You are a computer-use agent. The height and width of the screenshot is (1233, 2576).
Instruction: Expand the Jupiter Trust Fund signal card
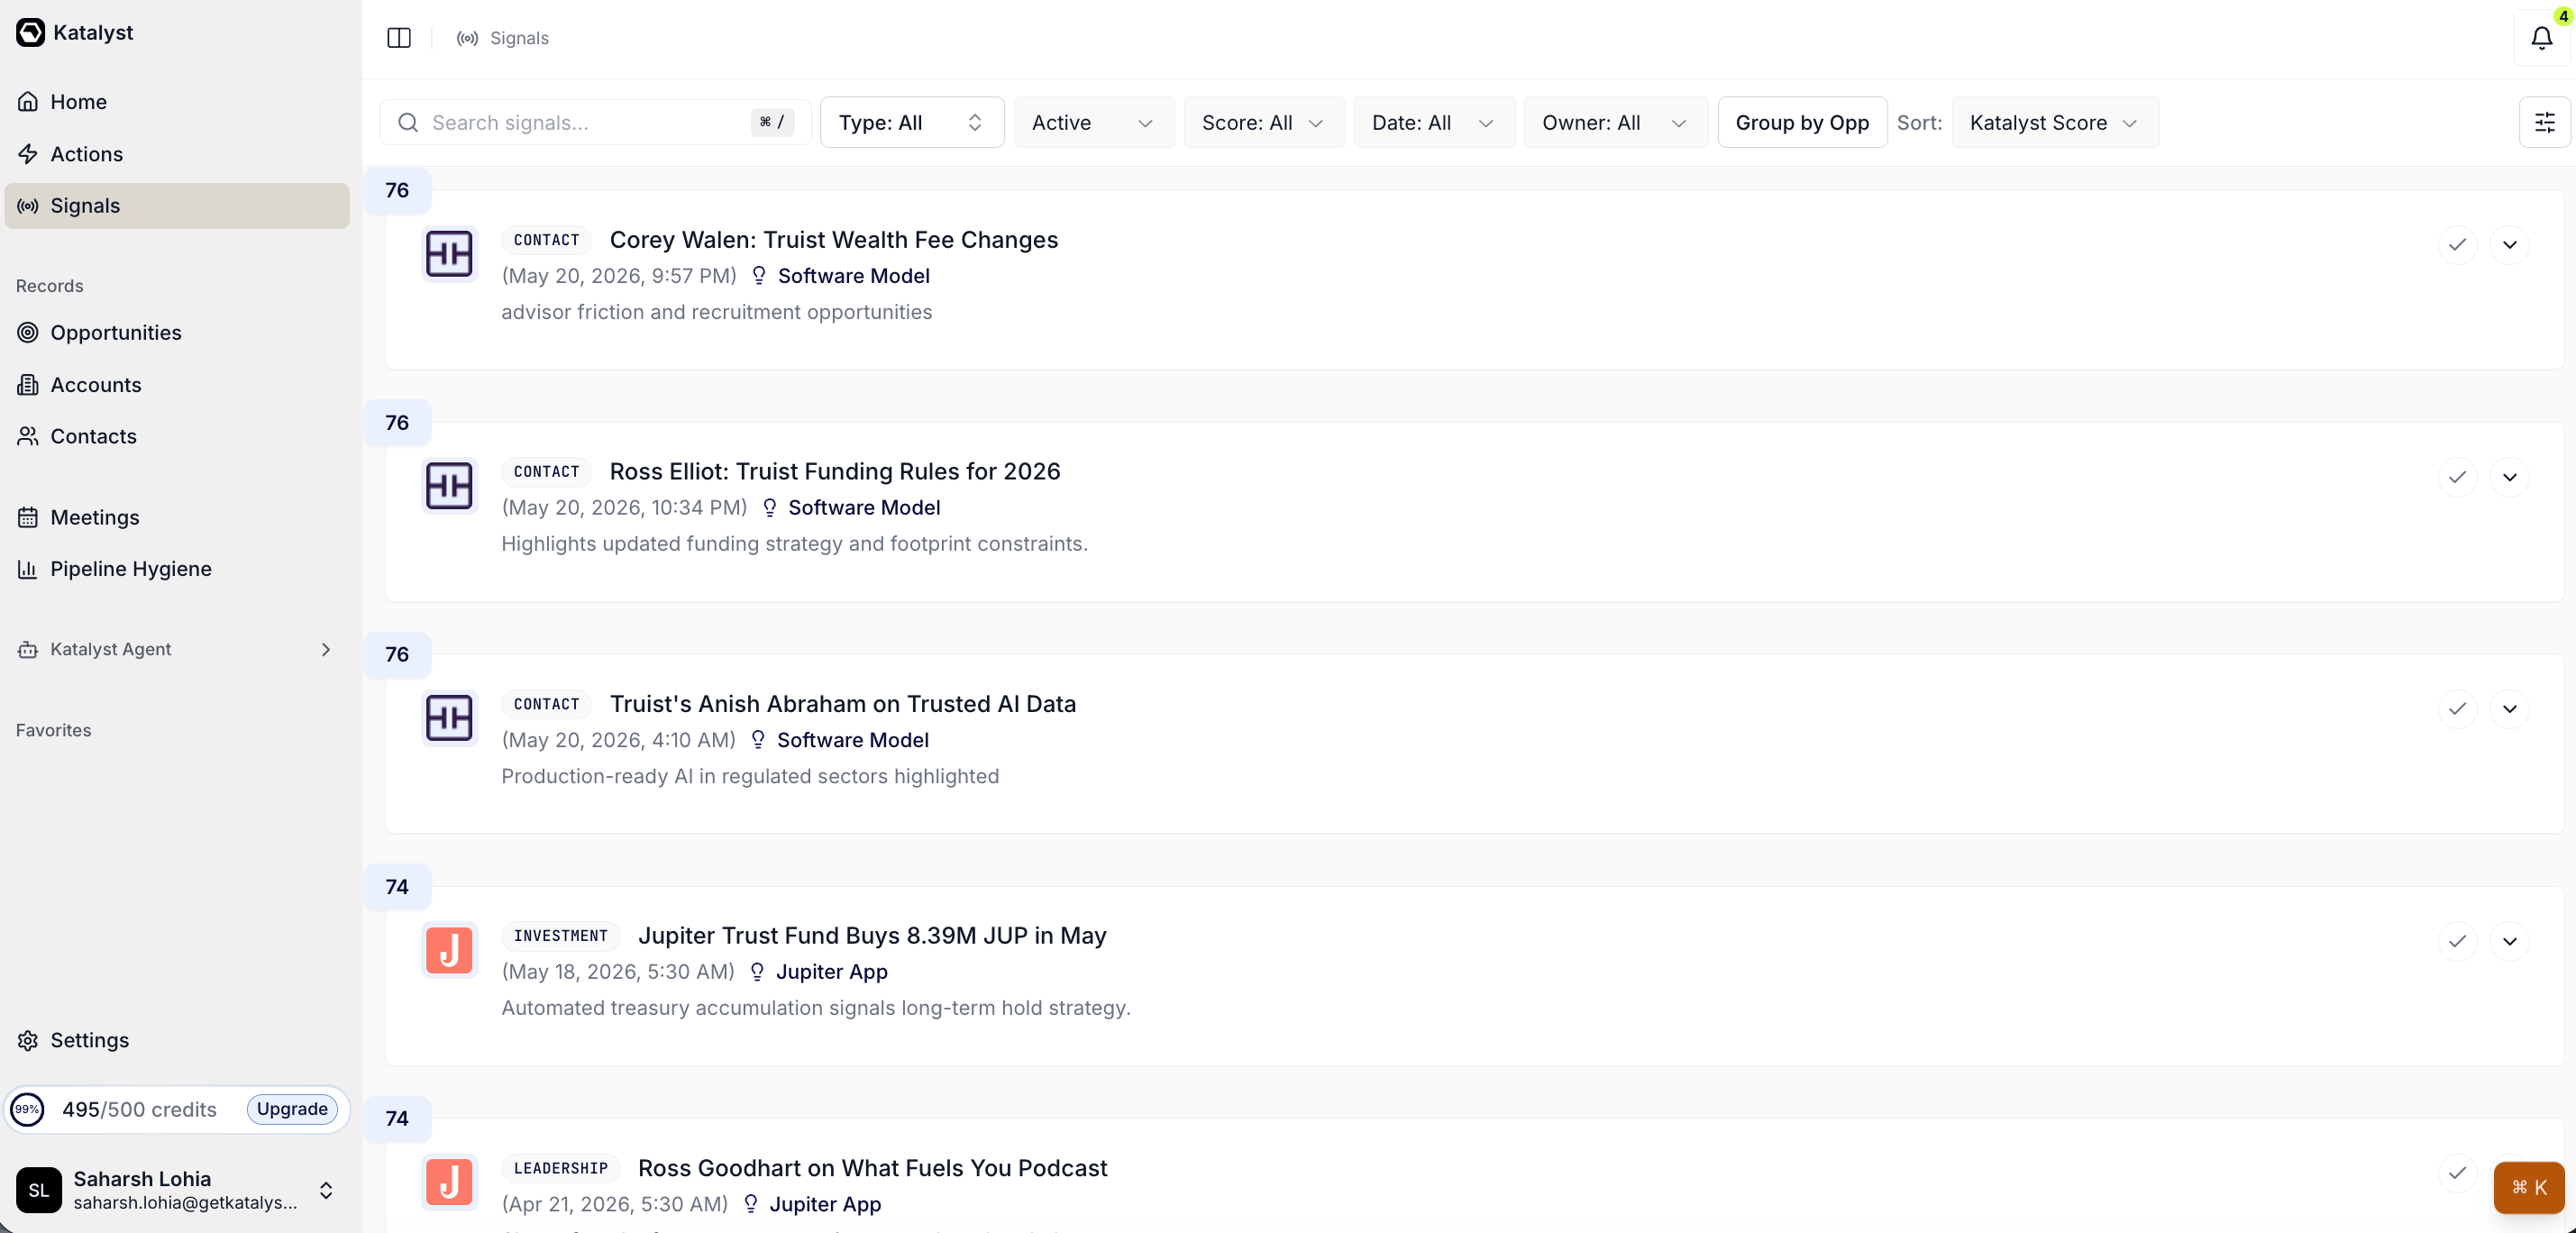tap(2509, 941)
